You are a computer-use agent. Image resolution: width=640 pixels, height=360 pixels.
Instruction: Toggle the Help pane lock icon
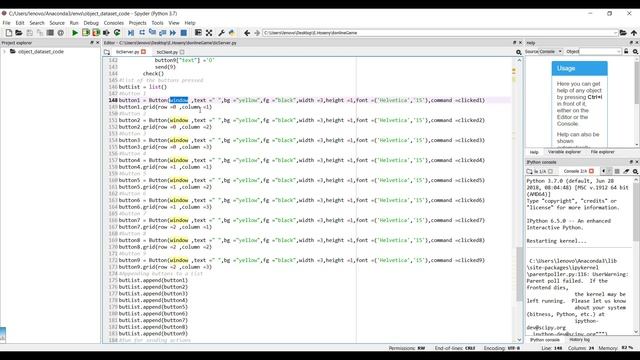coord(626,51)
